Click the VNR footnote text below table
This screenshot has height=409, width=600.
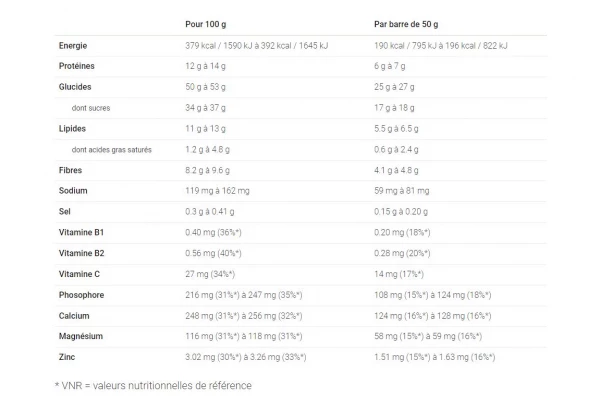coord(153,385)
